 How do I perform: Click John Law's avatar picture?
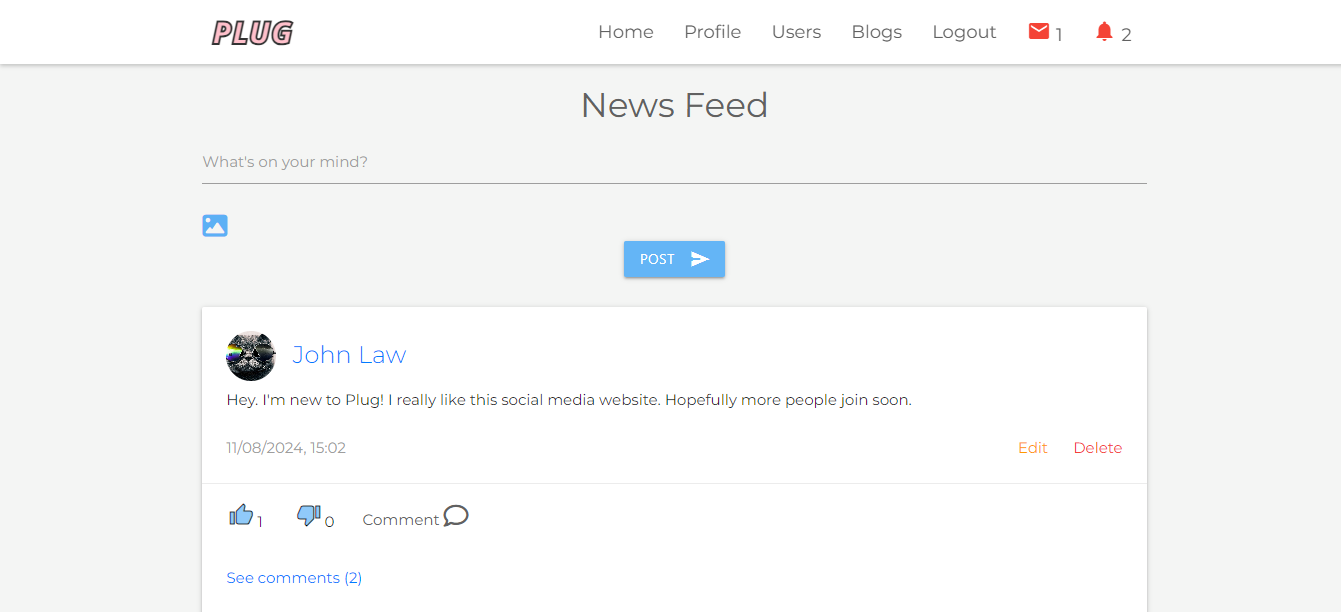(251, 356)
